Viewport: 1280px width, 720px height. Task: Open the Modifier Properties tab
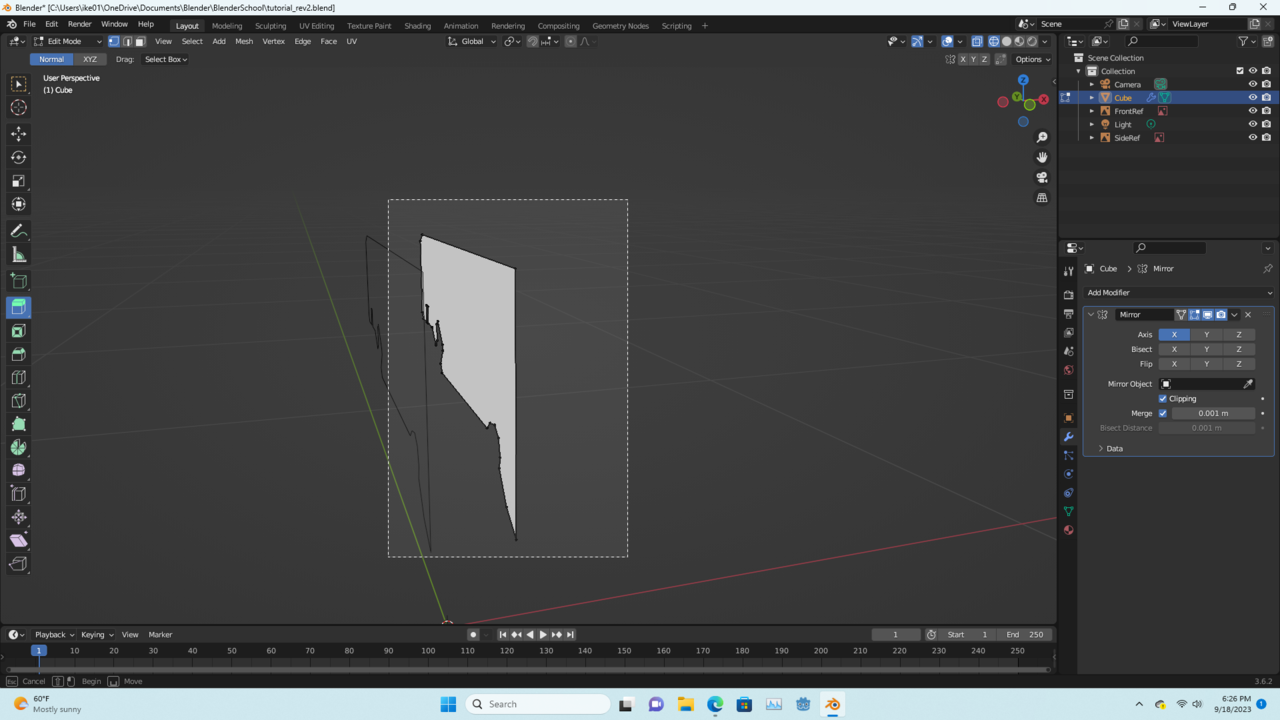pos(1067,437)
